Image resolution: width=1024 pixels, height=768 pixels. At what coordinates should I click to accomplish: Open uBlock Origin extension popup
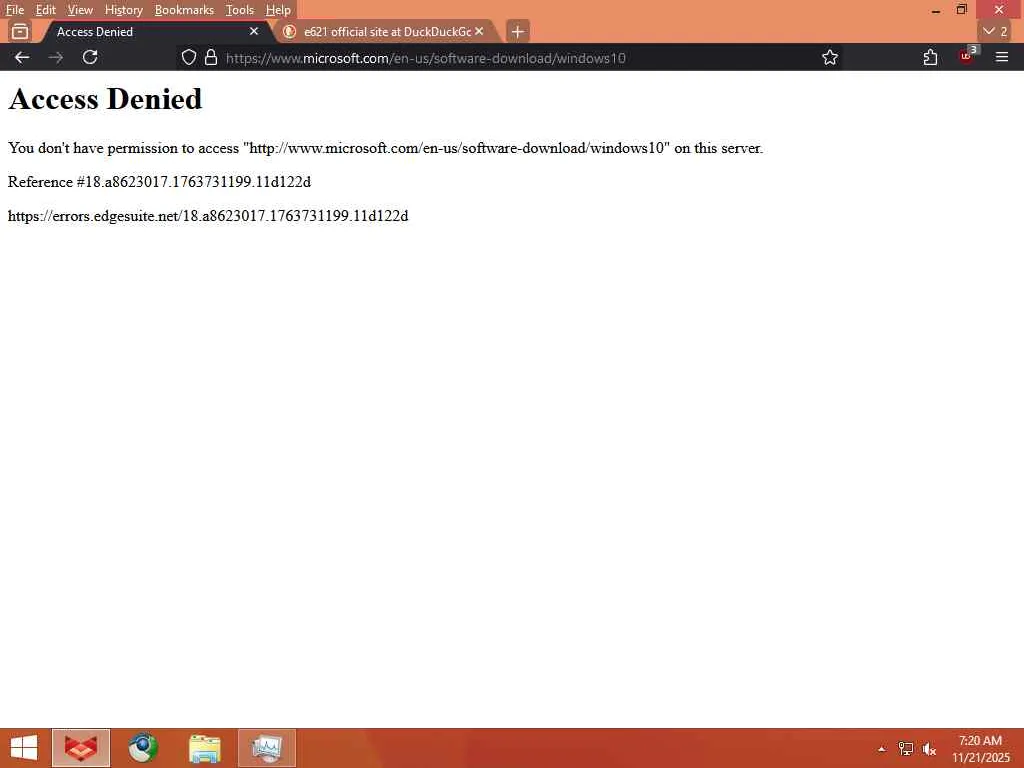coord(967,57)
